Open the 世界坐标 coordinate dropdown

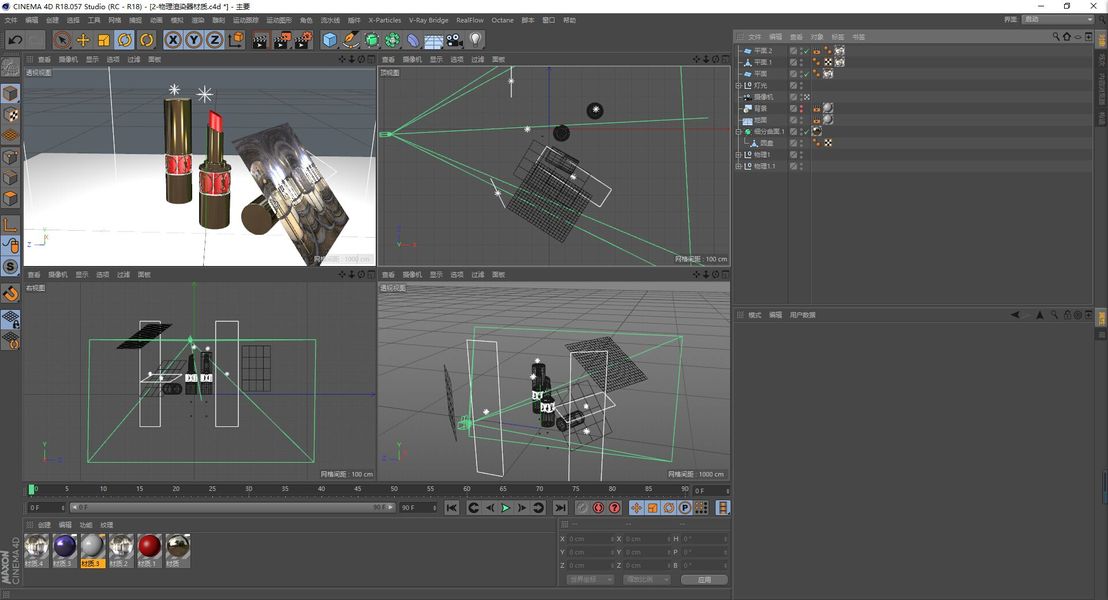click(590, 580)
